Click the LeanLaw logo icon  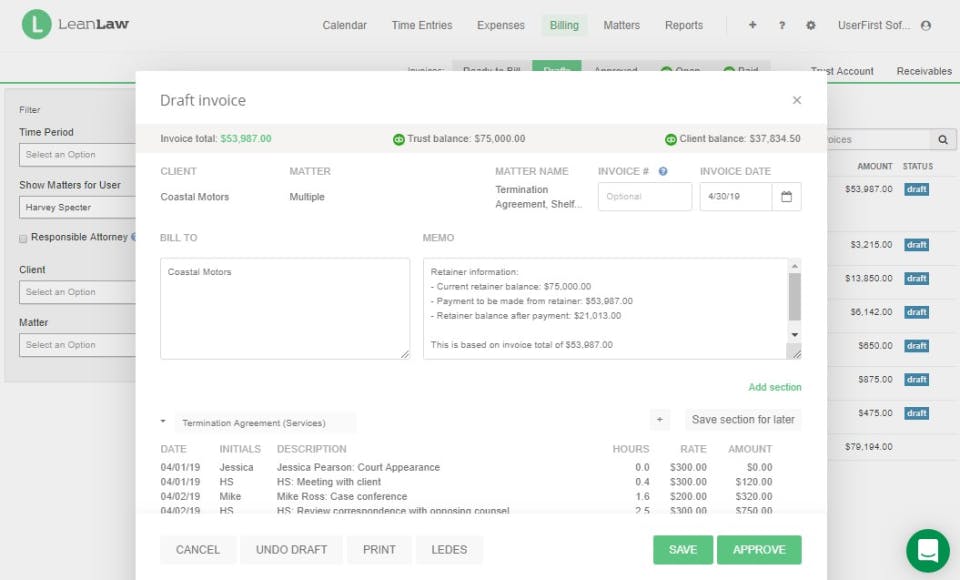pos(37,25)
